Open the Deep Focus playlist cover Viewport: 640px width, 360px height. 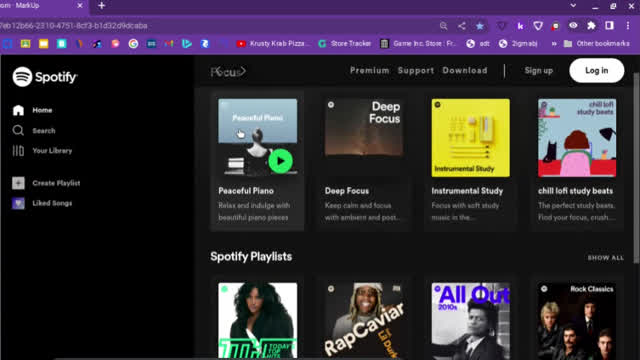click(364, 138)
